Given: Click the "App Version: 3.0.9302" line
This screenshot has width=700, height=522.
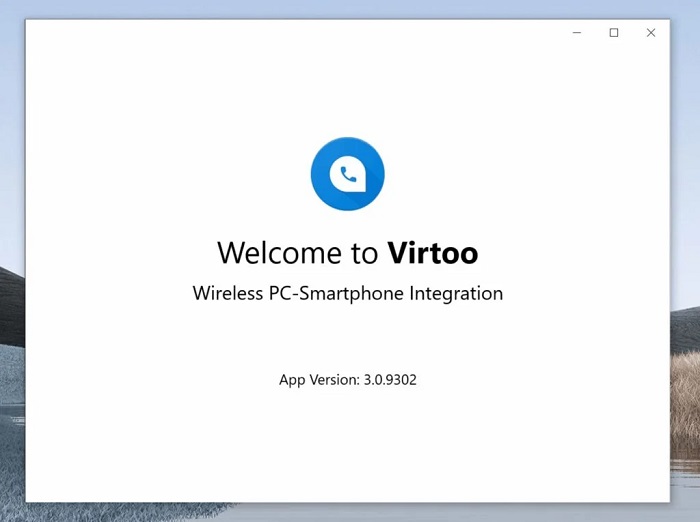Looking at the screenshot, I should 347,380.
